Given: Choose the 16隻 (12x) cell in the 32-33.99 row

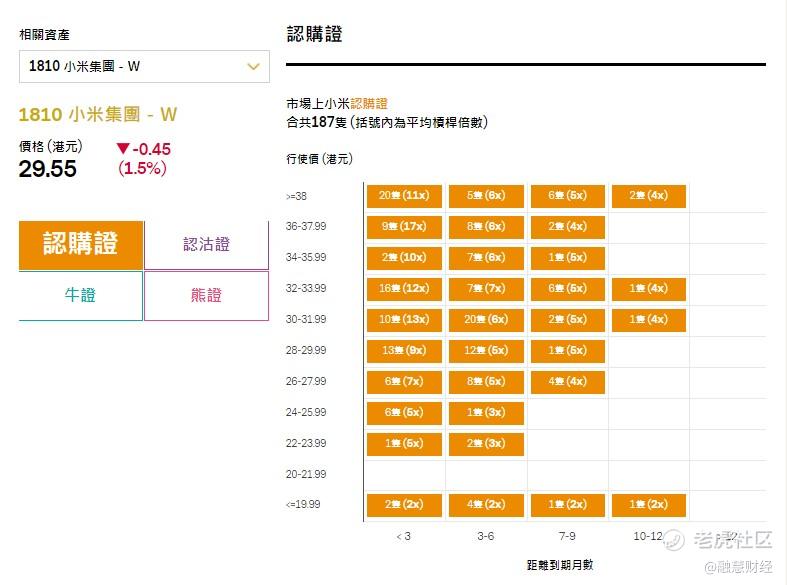Looking at the screenshot, I should click(404, 289).
